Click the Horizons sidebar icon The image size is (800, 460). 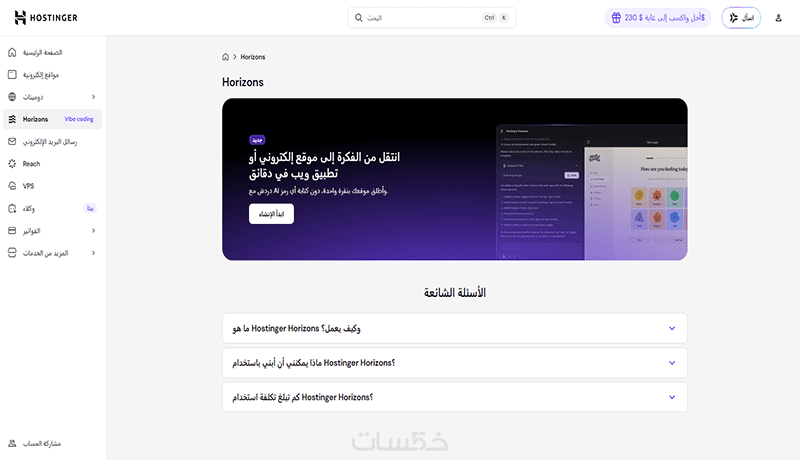tap(12, 119)
